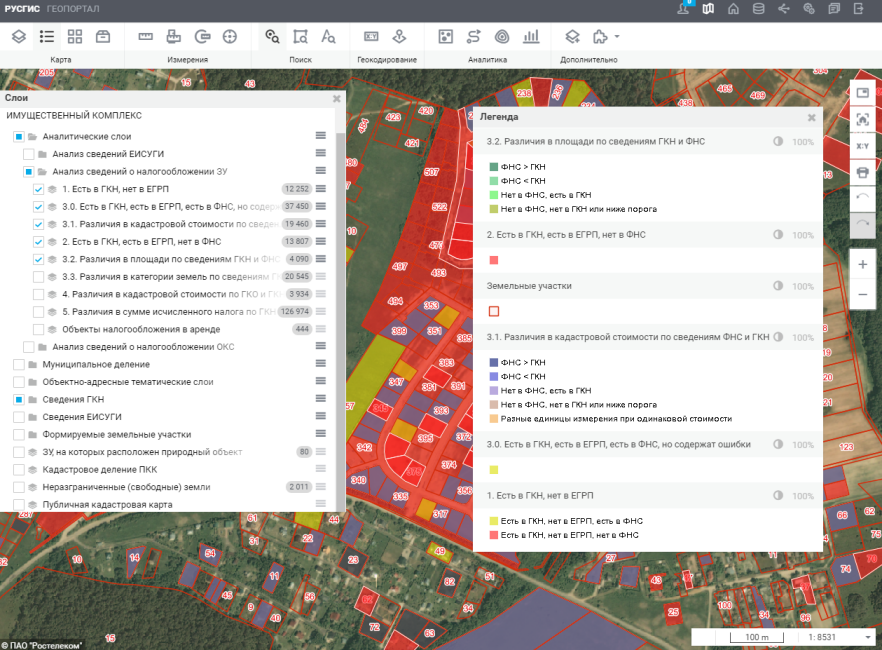The height and width of the screenshot is (650, 882).
Task: Select the search by area tool
Action: pos(300,37)
